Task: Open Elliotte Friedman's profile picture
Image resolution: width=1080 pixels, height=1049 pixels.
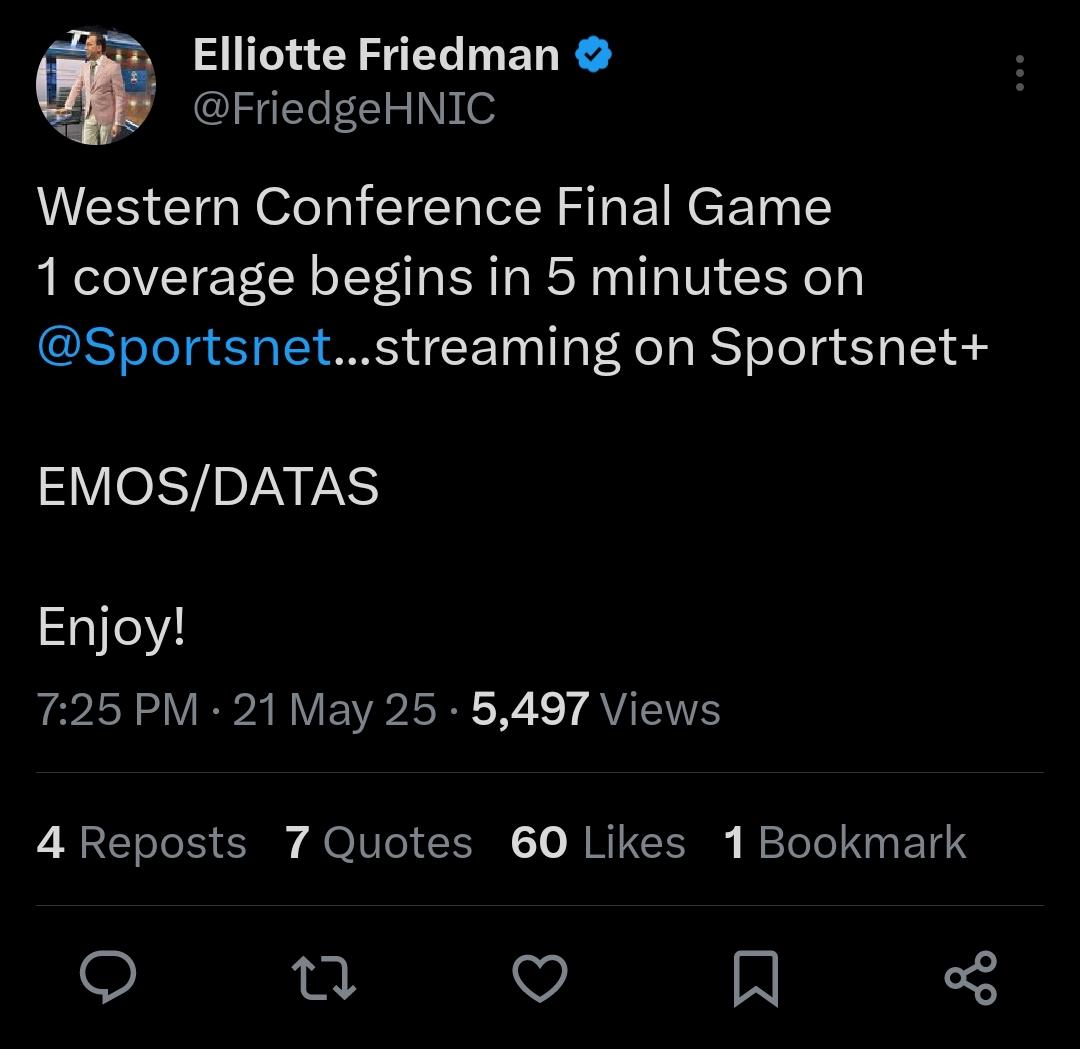Action: pos(96,86)
